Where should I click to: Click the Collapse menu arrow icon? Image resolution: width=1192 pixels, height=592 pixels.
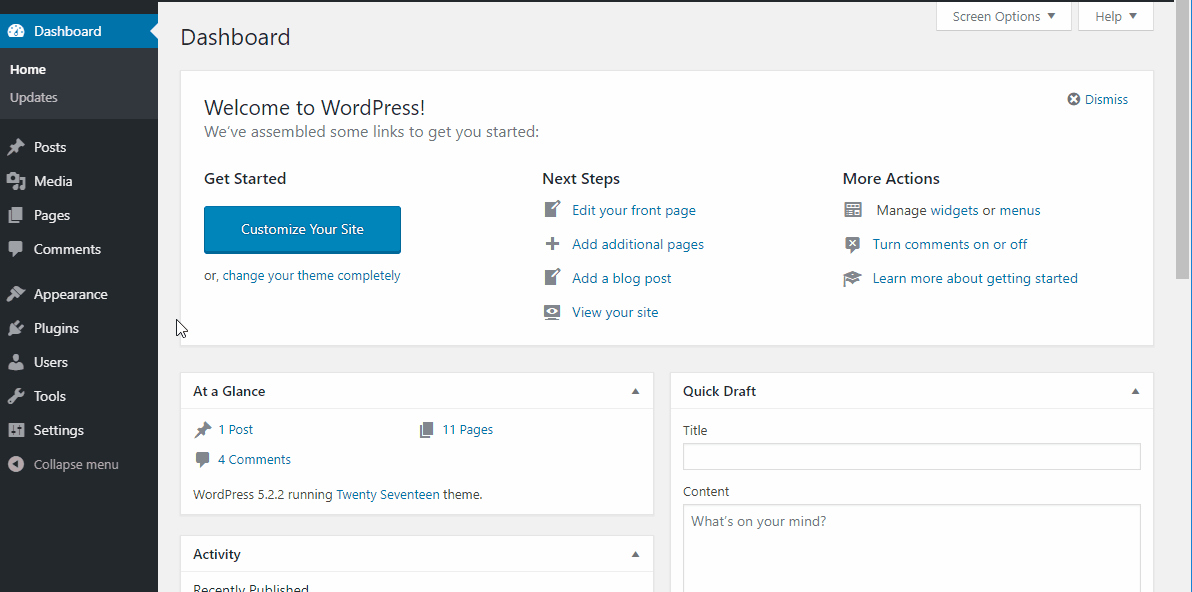coord(16,464)
